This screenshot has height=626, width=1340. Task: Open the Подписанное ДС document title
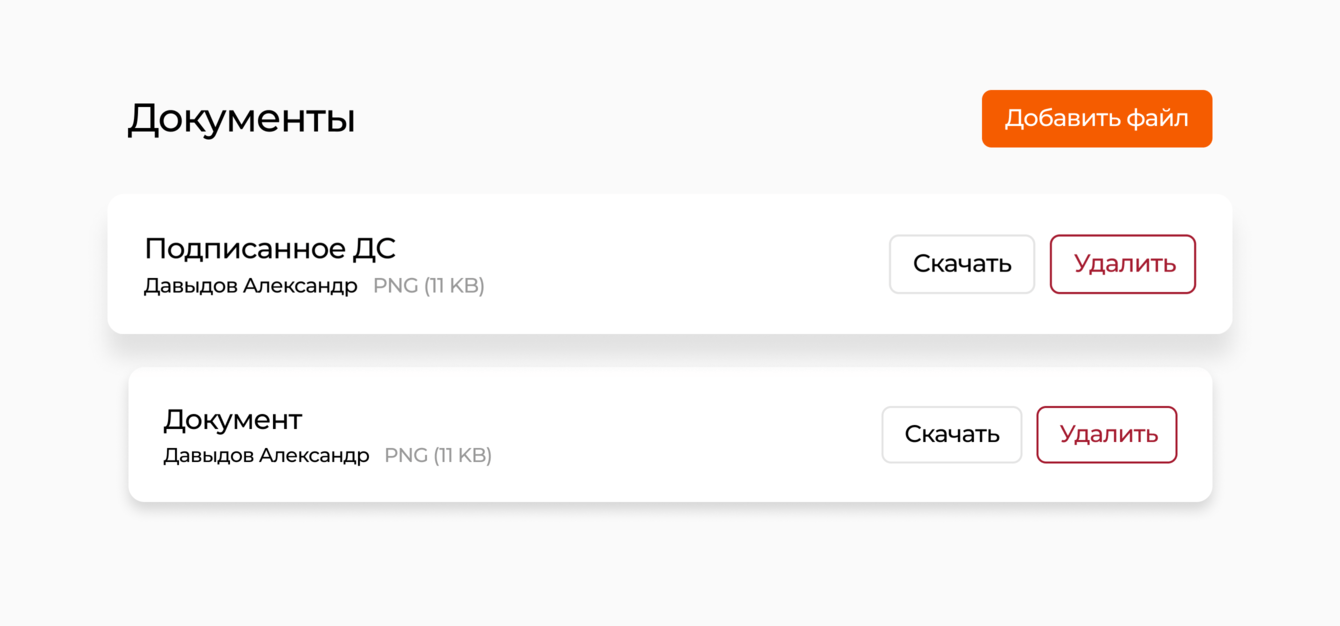(270, 248)
